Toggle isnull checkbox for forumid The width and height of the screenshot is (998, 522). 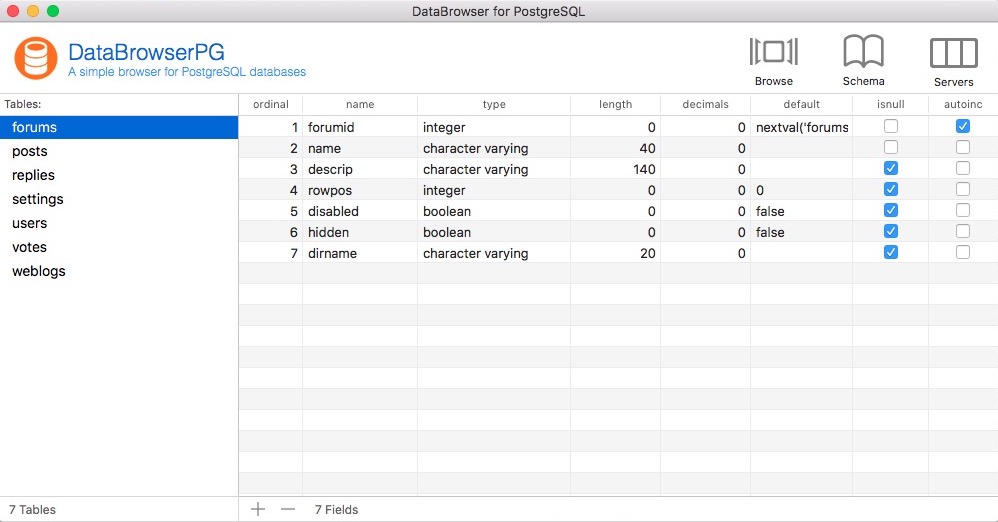pos(891,126)
